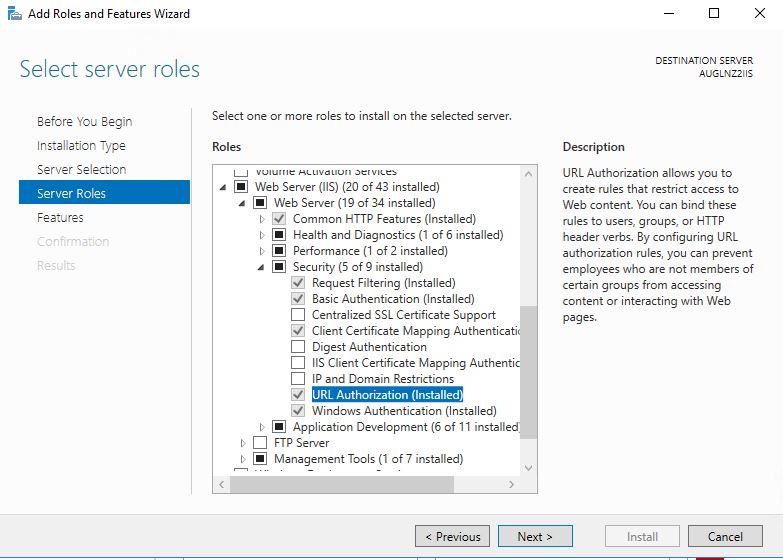Check the FTP Server role checkbox

point(260,443)
